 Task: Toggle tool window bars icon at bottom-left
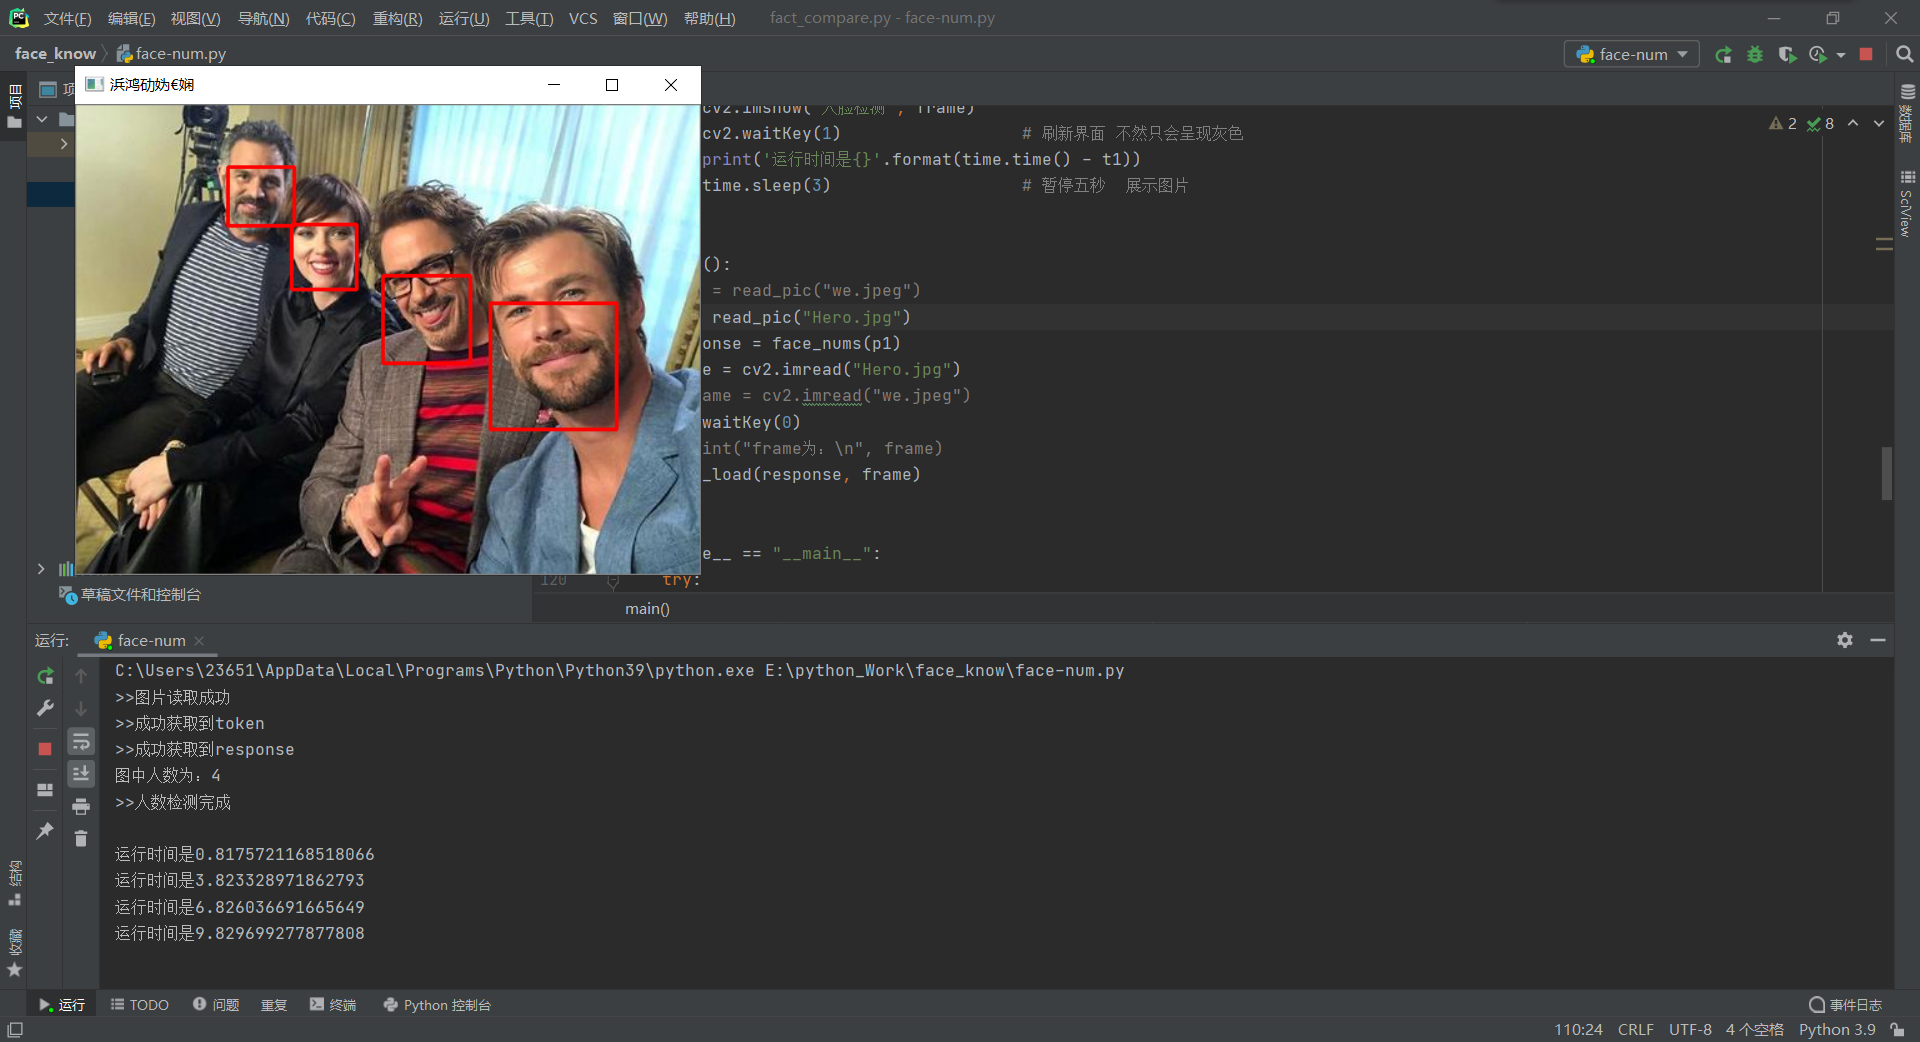(x=15, y=1029)
